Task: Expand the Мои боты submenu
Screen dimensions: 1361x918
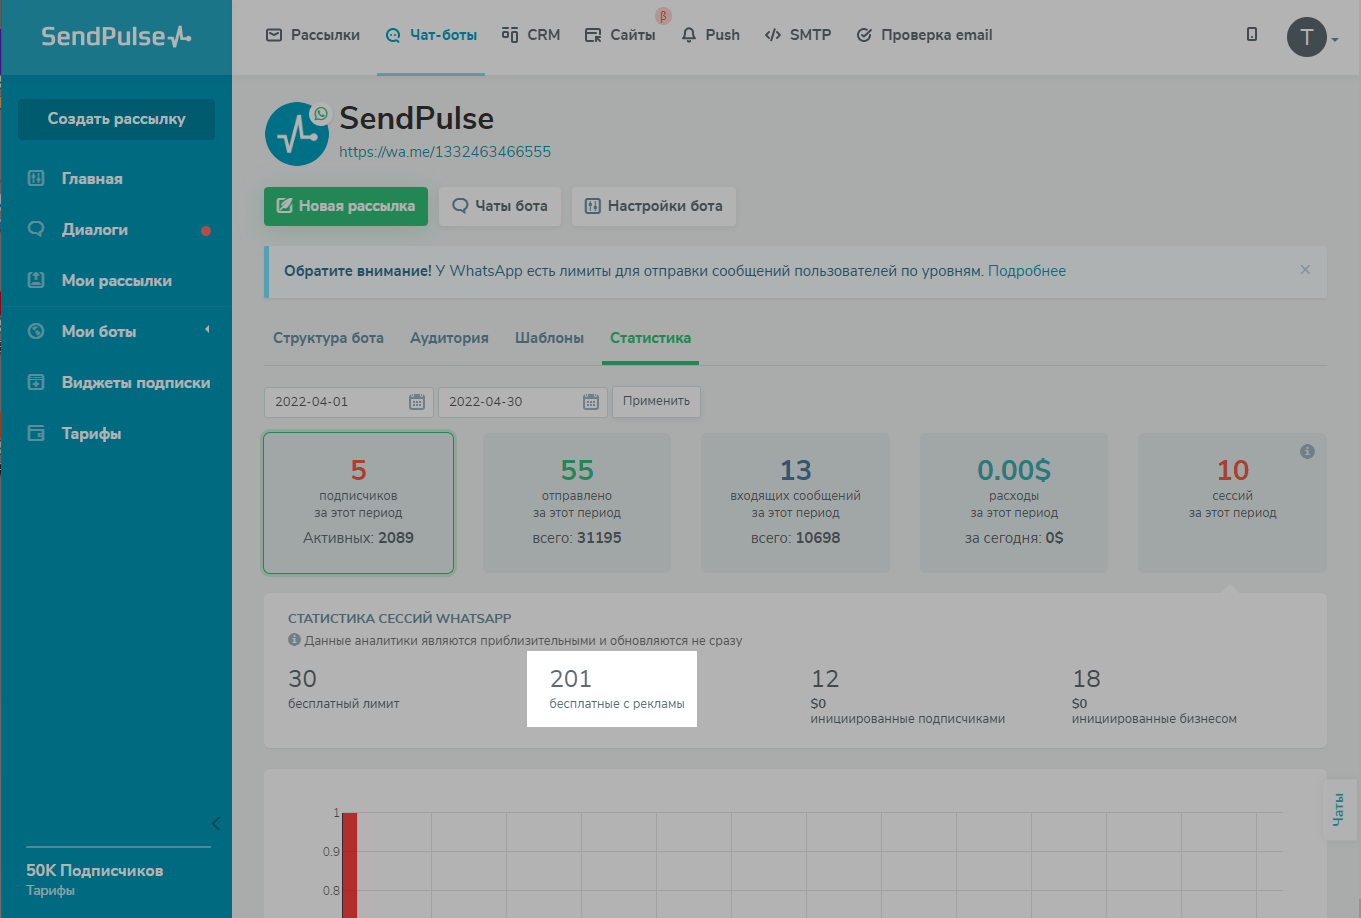Action: [207, 330]
